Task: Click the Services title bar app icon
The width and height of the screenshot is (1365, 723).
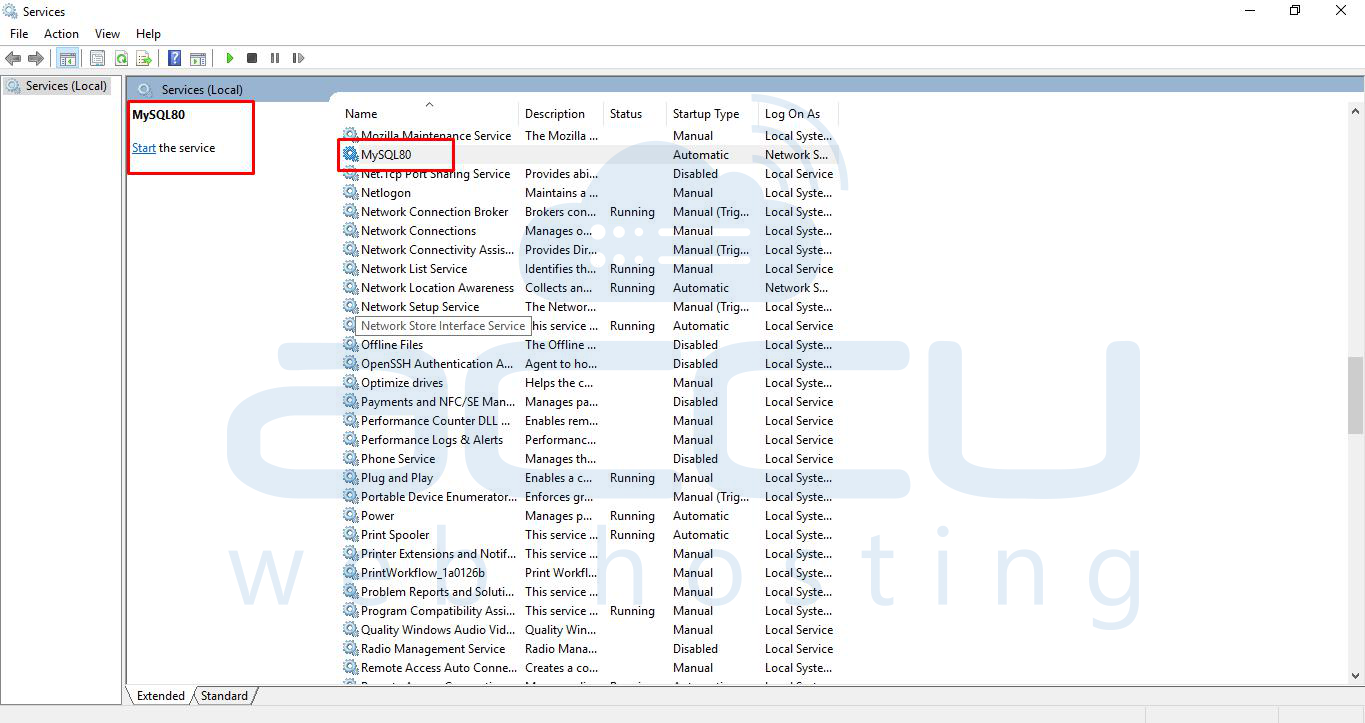Action: [11, 11]
